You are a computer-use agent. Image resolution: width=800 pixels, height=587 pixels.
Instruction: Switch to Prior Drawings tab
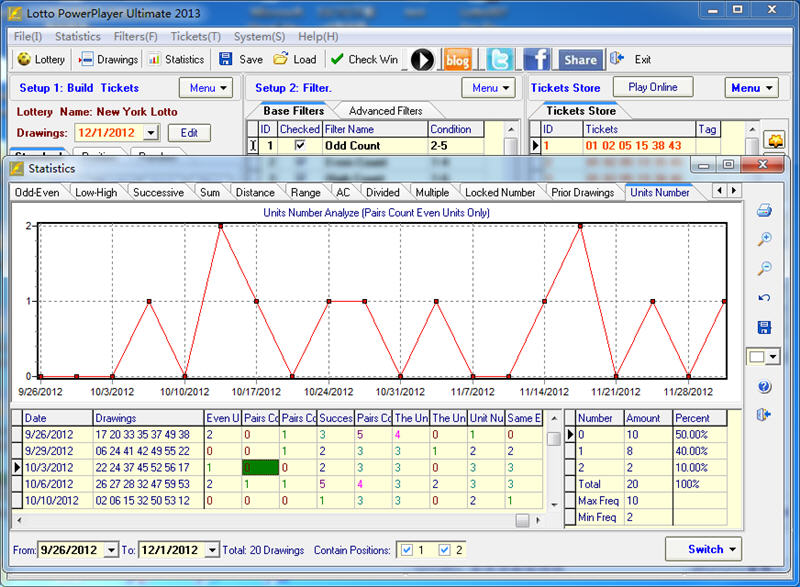pos(582,192)
